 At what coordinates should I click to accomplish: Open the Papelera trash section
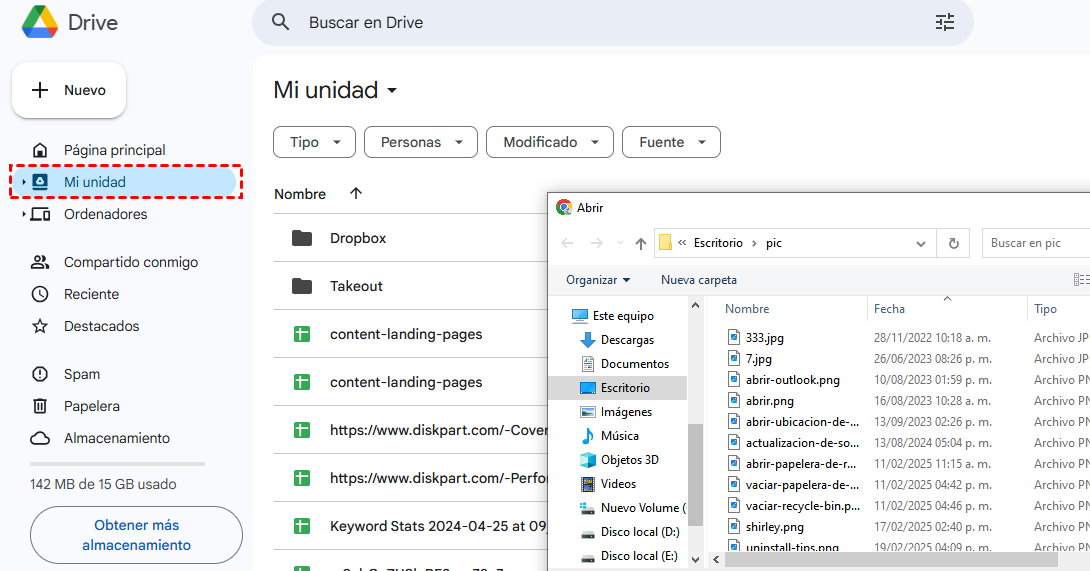[91, 406]
